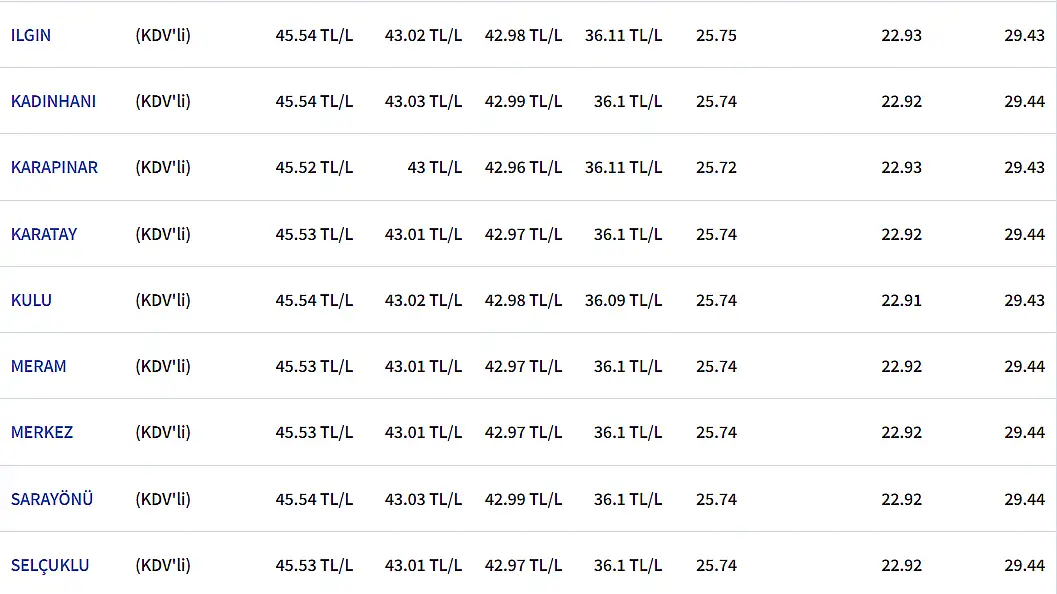Select the SELÇUKLU district link

50,565
